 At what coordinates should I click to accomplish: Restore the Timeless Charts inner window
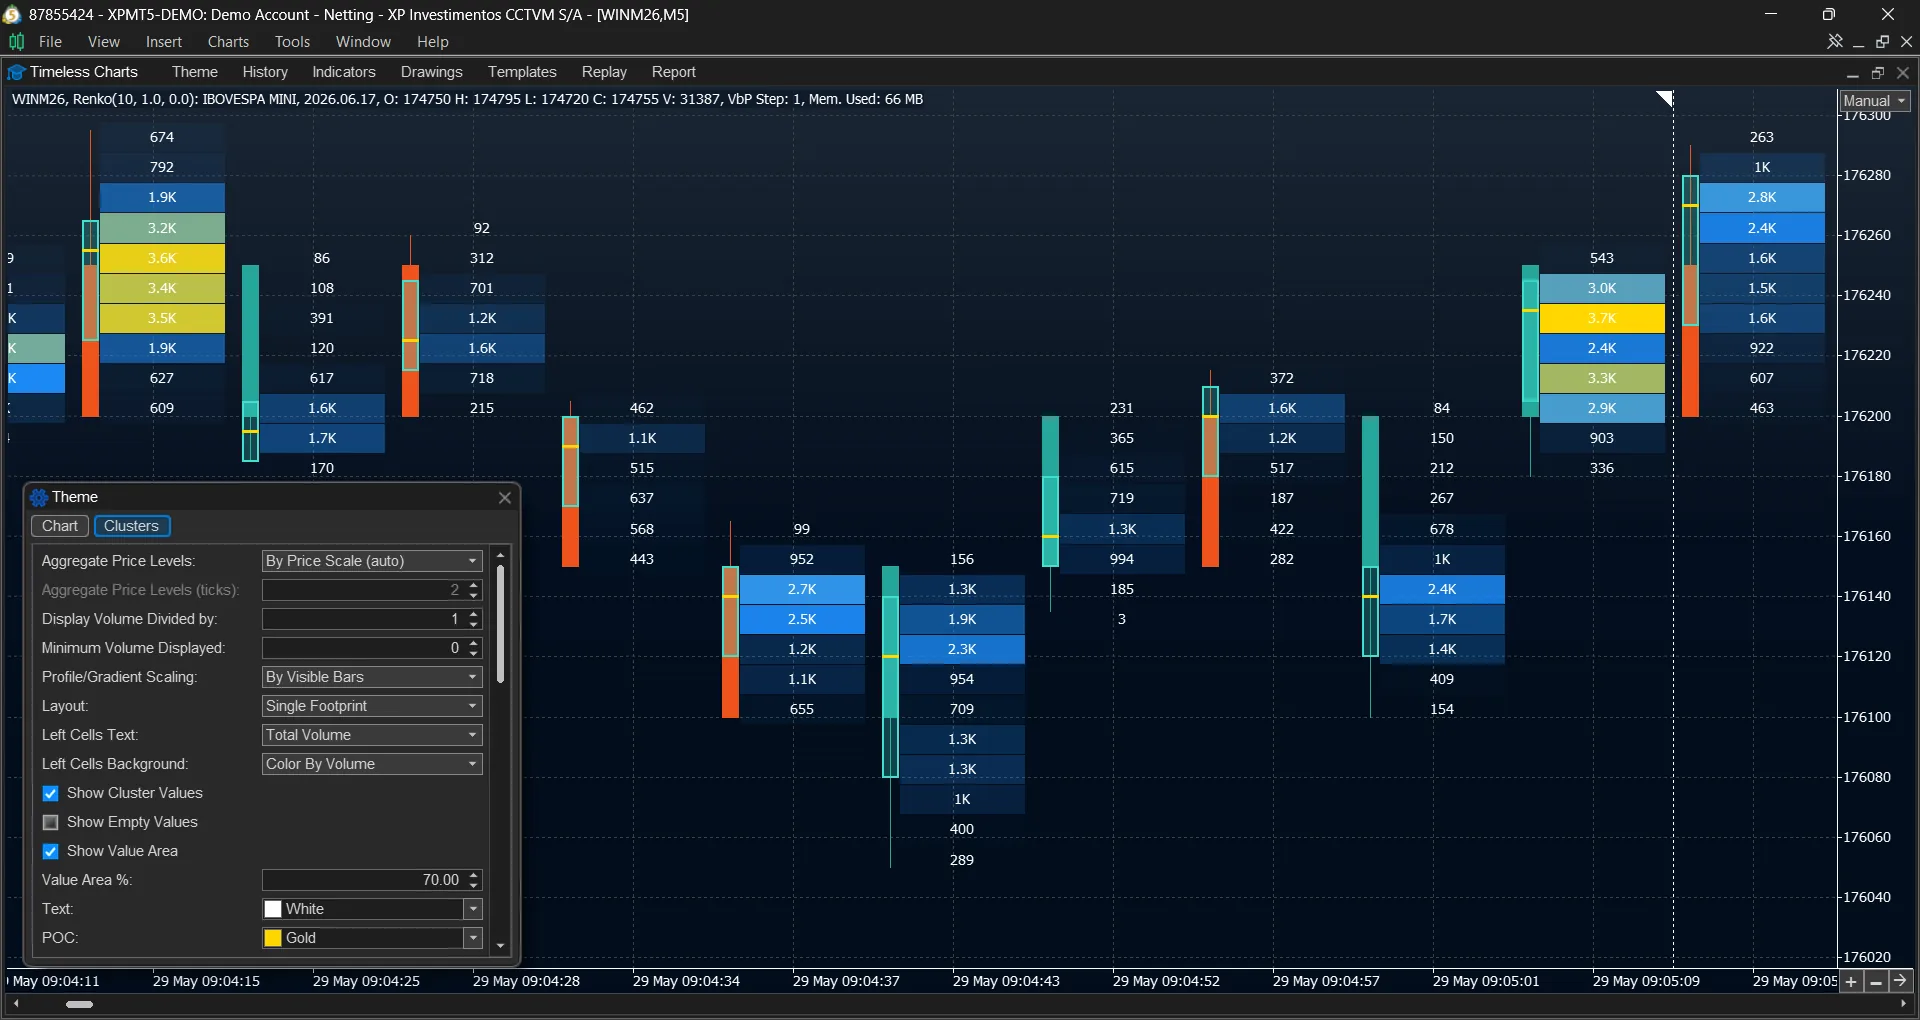pyautogui.click(x=1878, y=73)
